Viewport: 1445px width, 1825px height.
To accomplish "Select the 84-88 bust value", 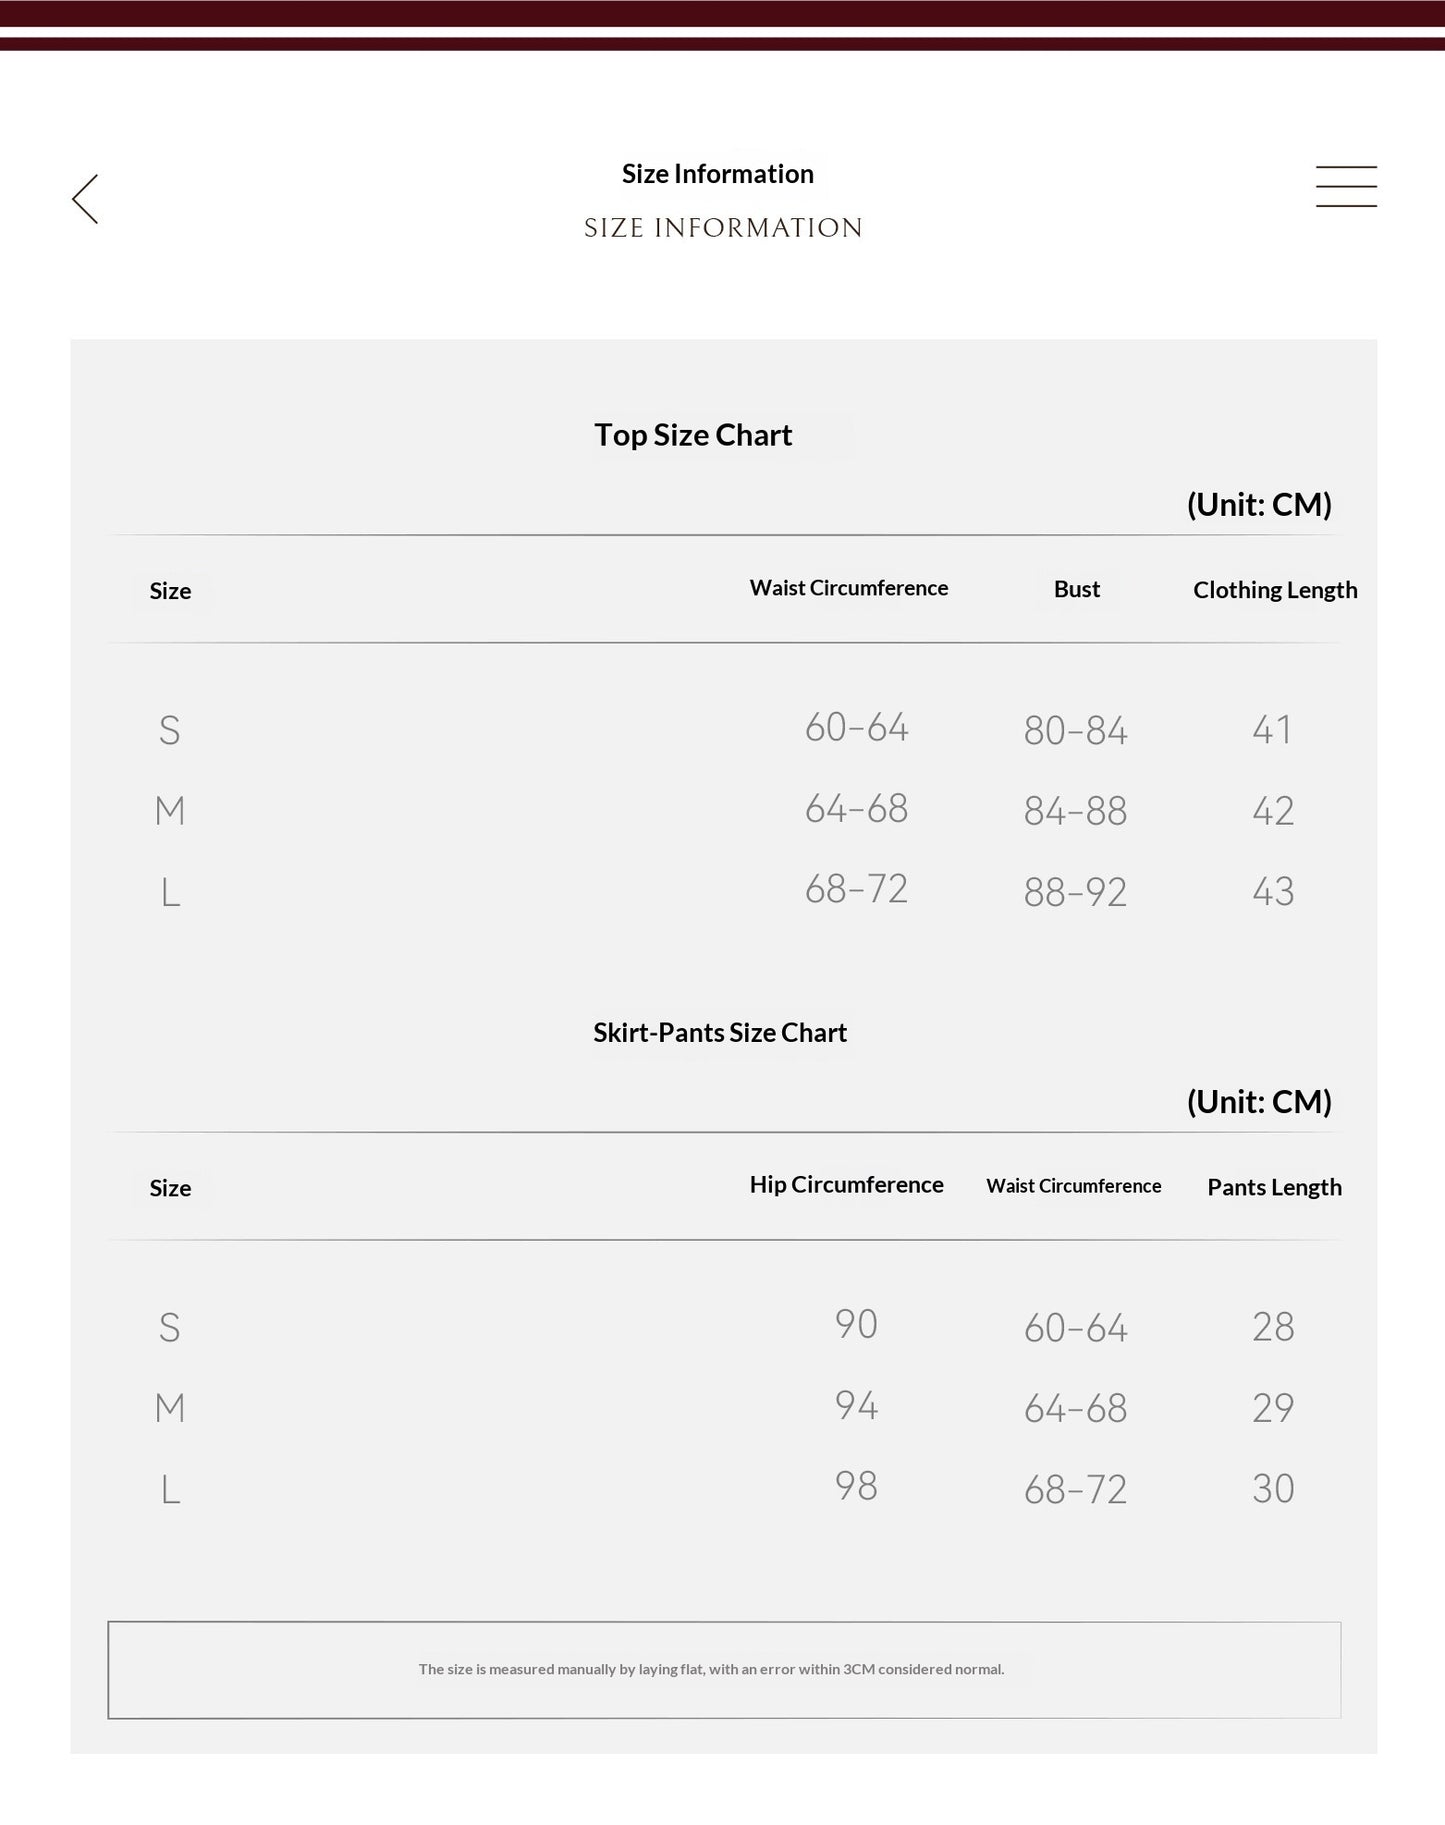I will [1076, 811].
